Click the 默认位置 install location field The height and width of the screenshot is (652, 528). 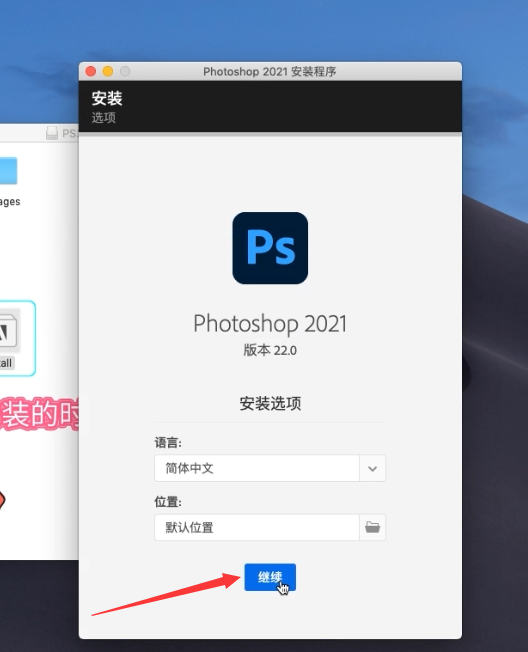pos(257,527)
